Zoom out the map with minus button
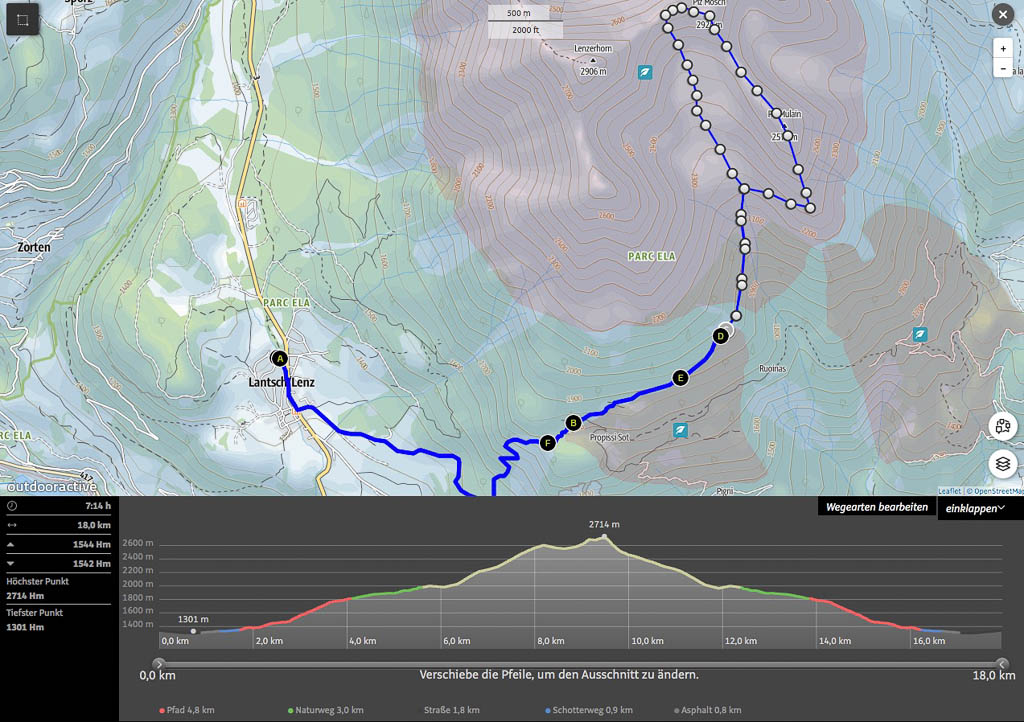The height and width of the screenshot is (722, 1024). pos(1003,69)
